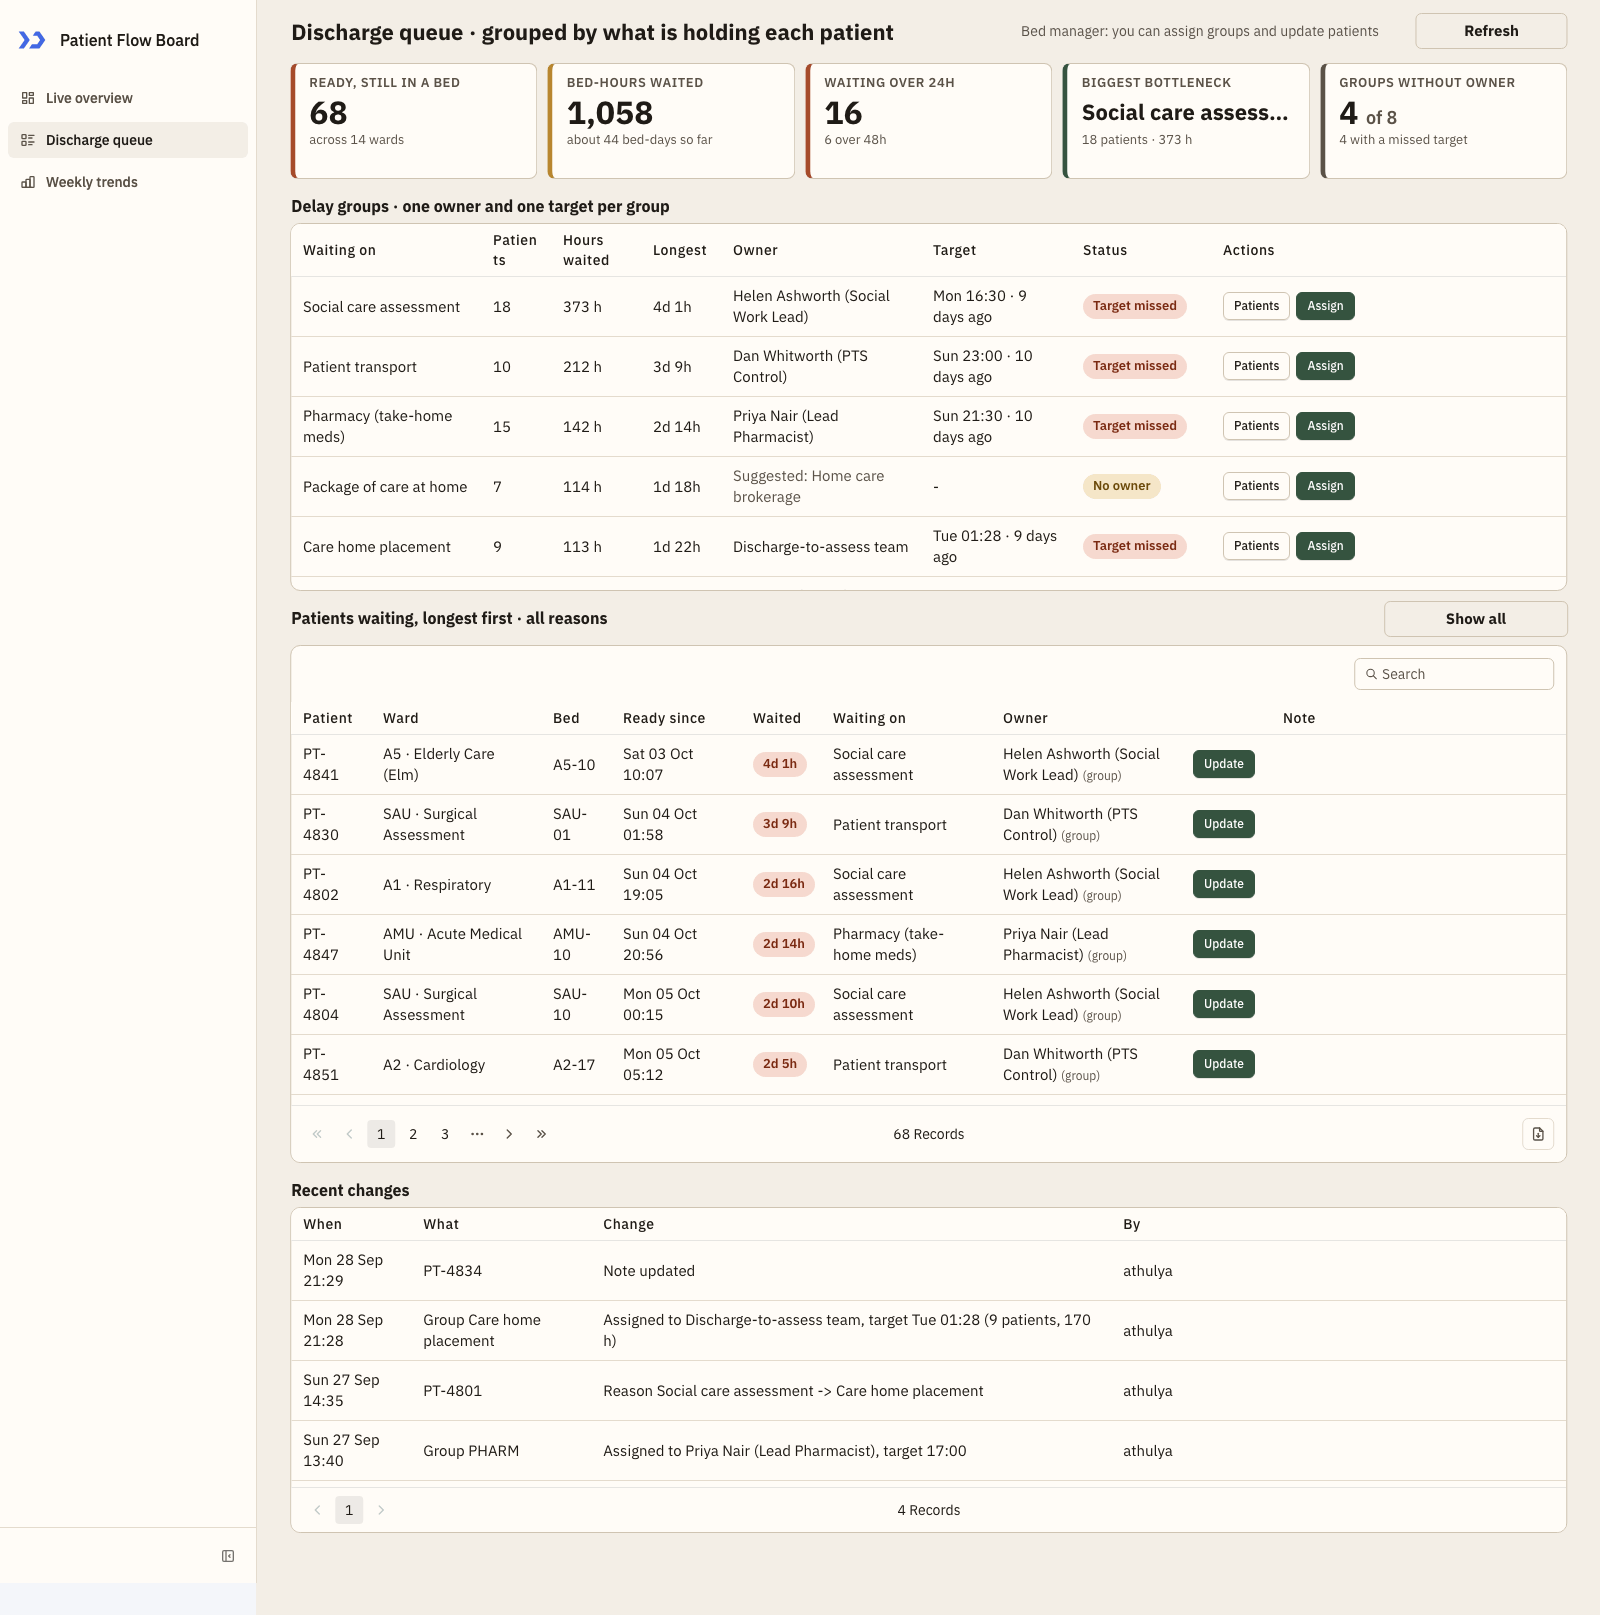Click the Discharge queue sidebar icon
Screen dimensions: 1600x1615
coord(28,140)
